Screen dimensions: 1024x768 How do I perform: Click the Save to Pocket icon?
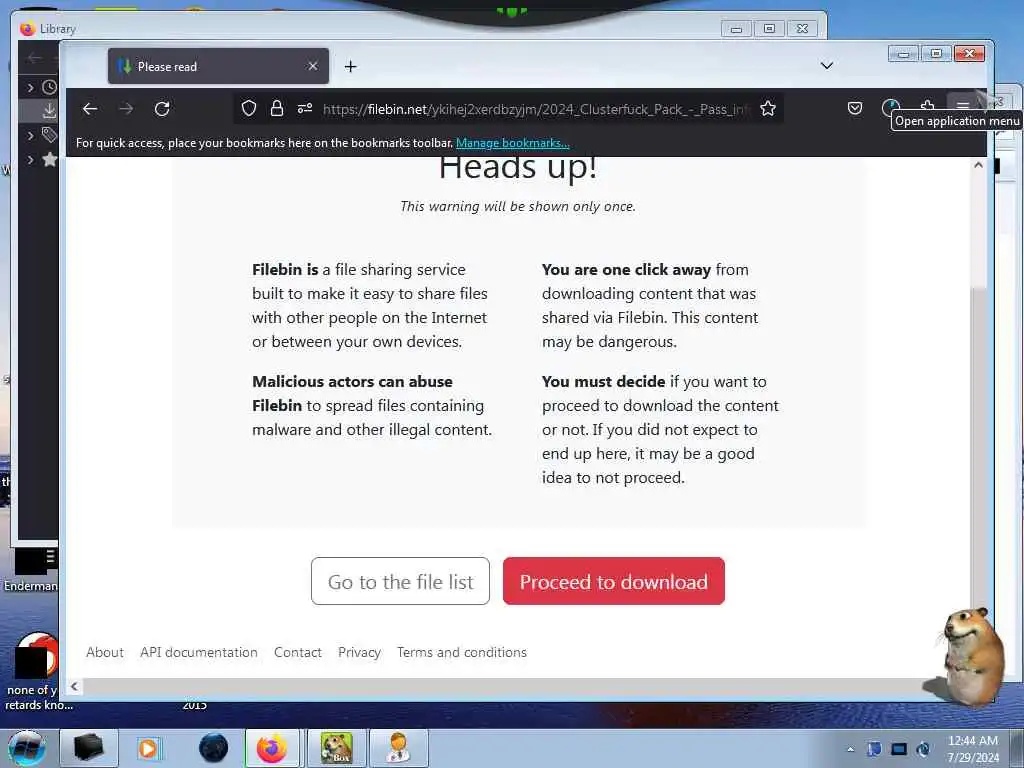click(x=855, y=108)
